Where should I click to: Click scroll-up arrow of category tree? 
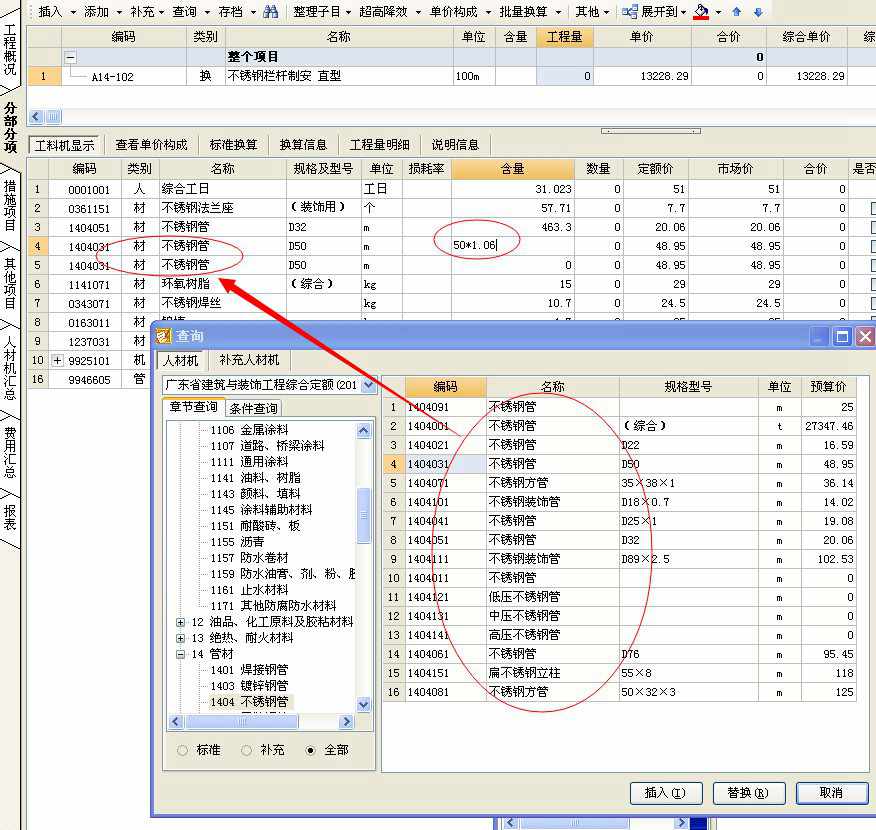point(363,431)
